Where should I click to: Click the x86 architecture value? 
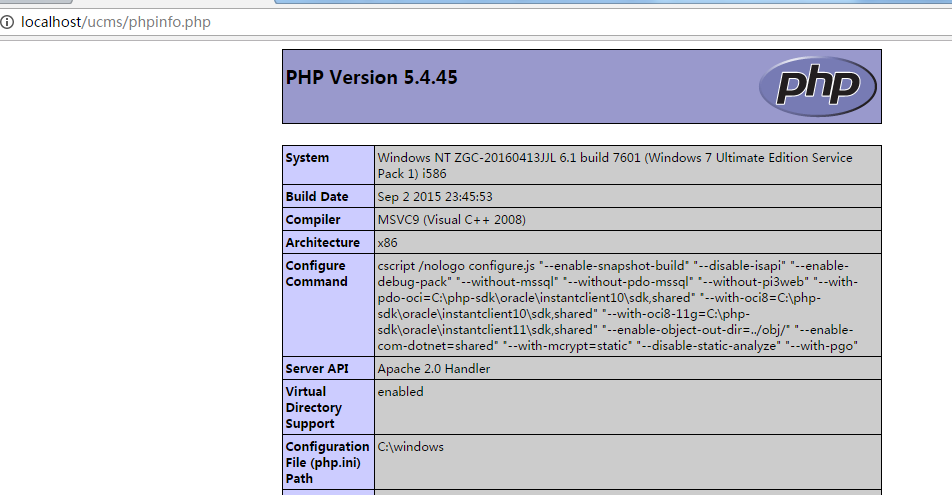387,243
